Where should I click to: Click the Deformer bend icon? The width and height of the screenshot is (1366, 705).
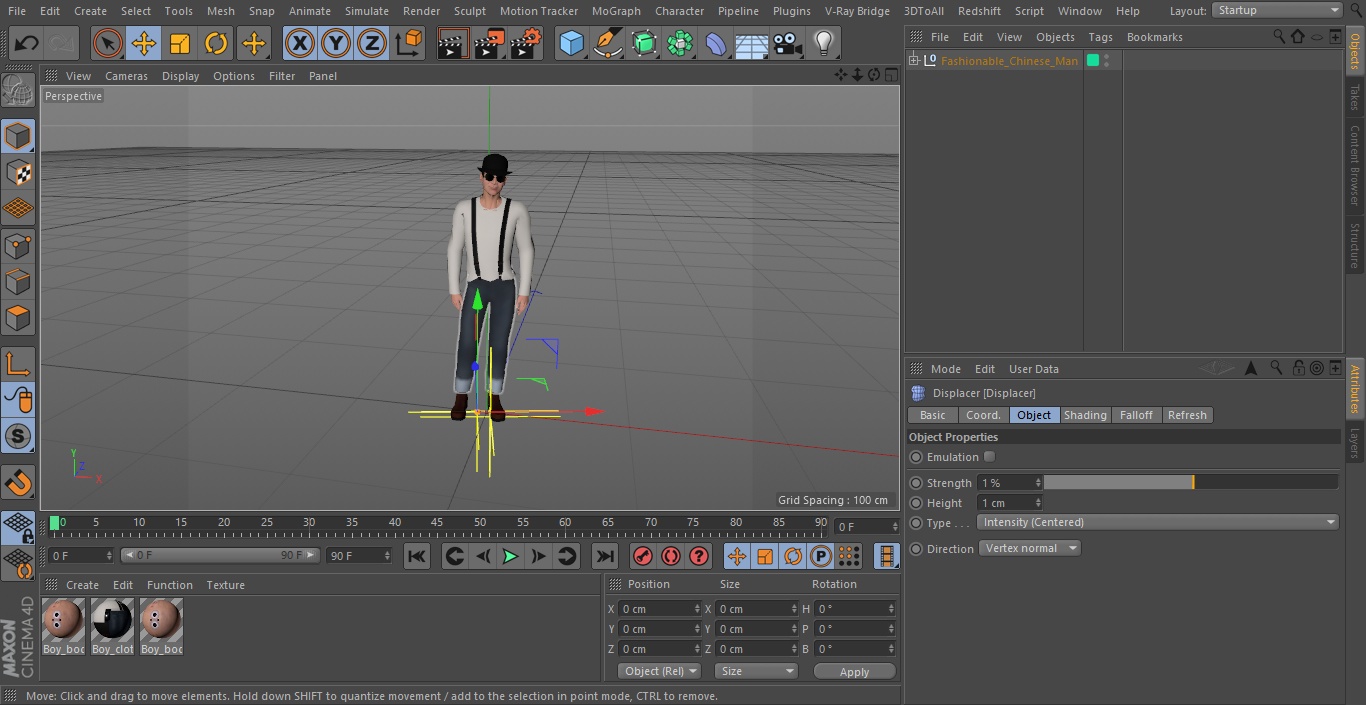pos(716,44)
